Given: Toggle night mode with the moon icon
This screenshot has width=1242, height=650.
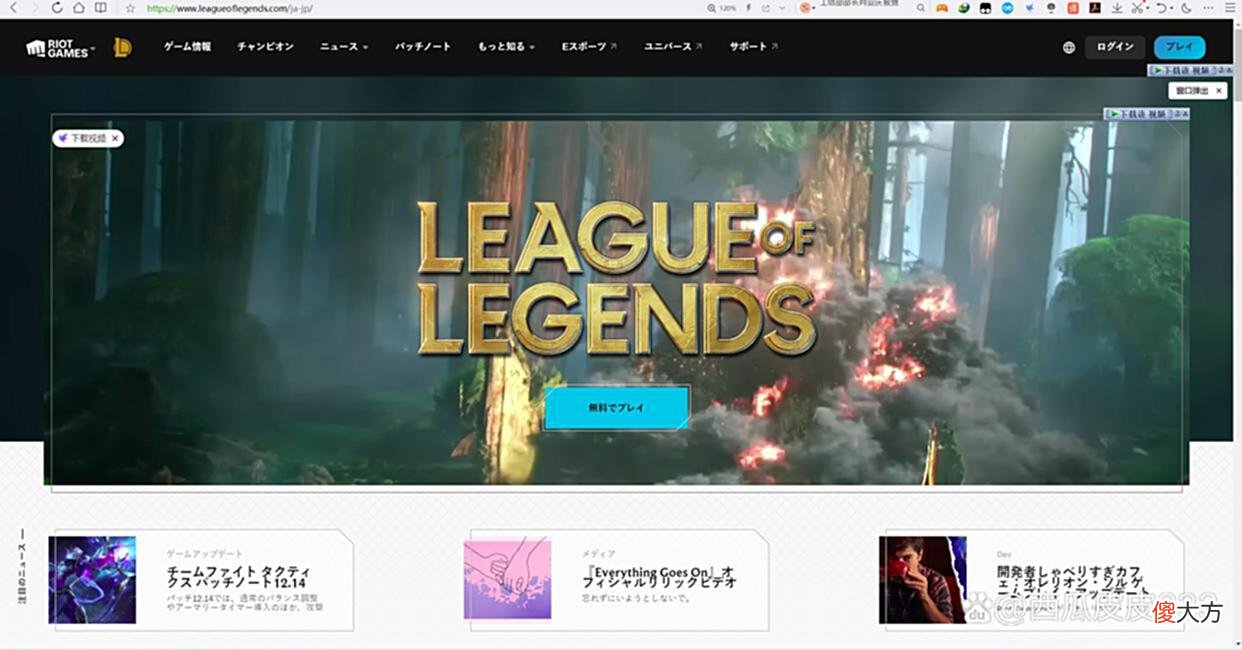Looking at the screenshot, I should click(1187, 8).
